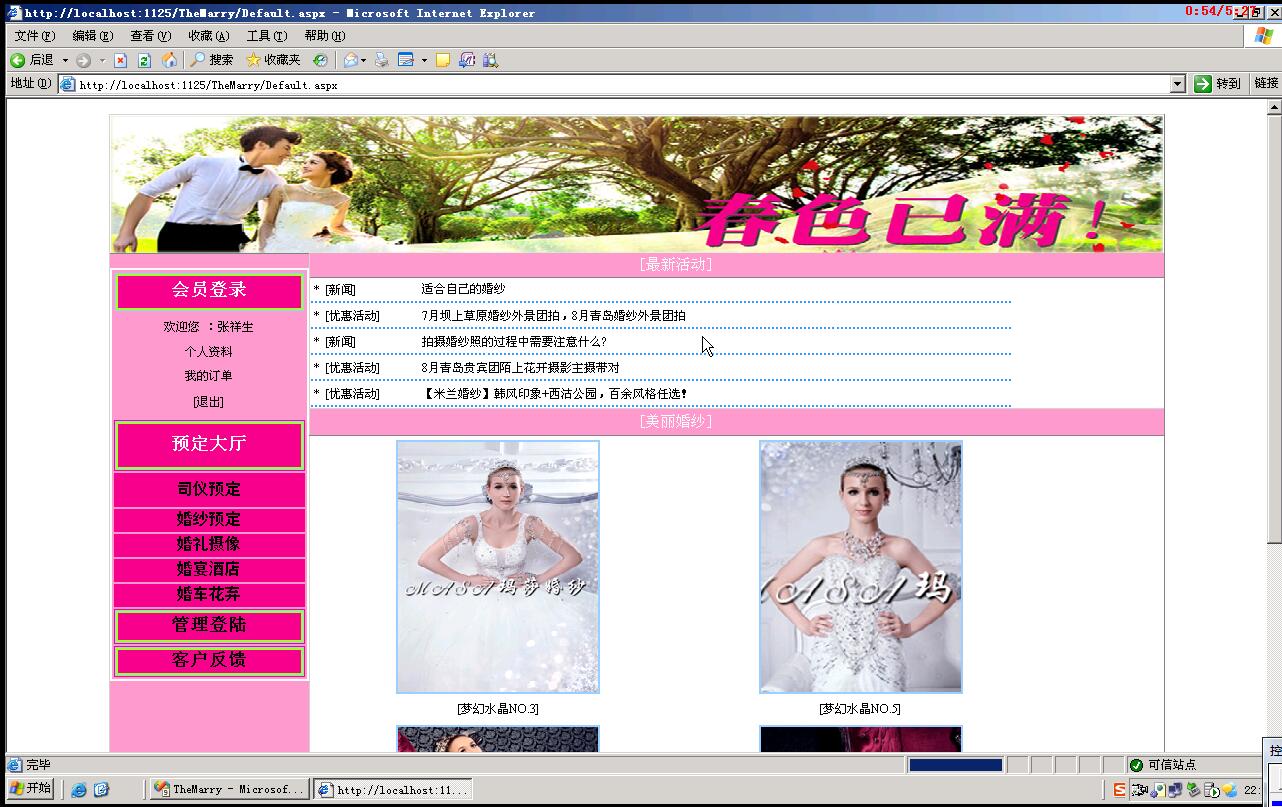Viewport: 1282px width, 807px height.
Task: Click the Edit page toolbar icon
Action: click(x=406, y=60)
